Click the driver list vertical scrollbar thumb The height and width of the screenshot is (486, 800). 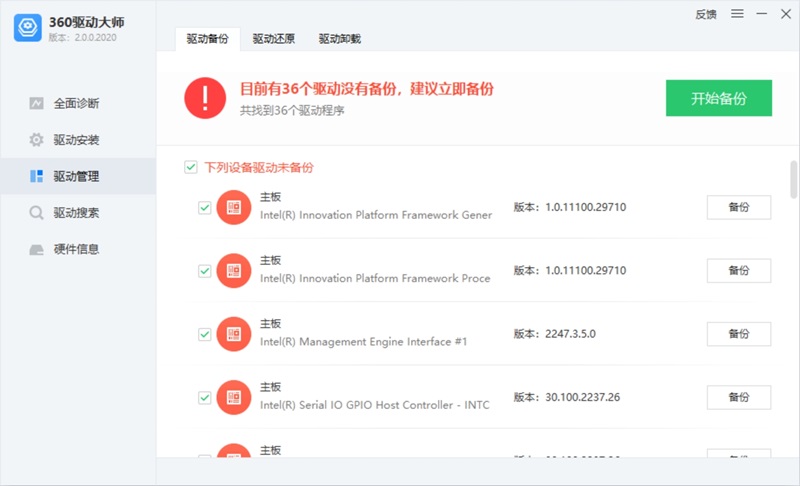793,179
